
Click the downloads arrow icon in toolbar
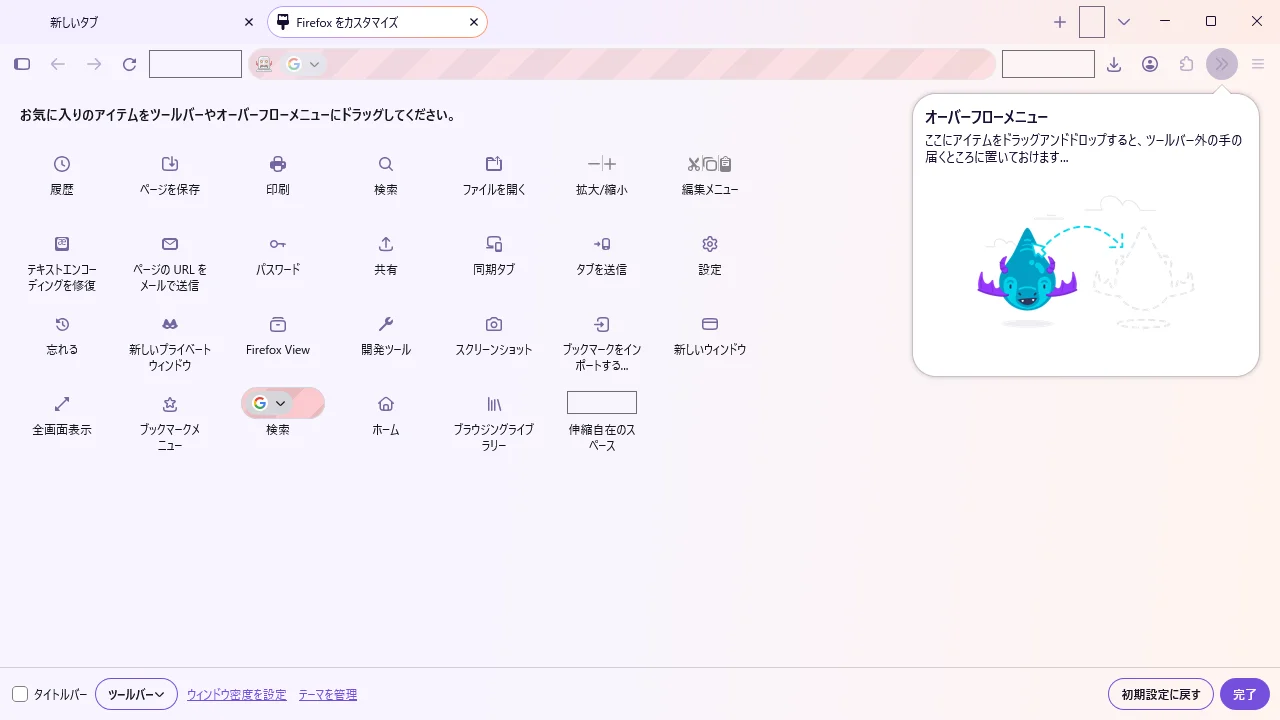(x=1114, y=64)
